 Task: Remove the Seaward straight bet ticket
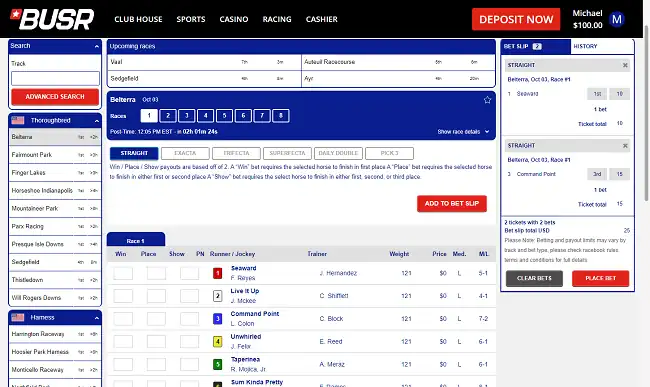tap(625, 65)
